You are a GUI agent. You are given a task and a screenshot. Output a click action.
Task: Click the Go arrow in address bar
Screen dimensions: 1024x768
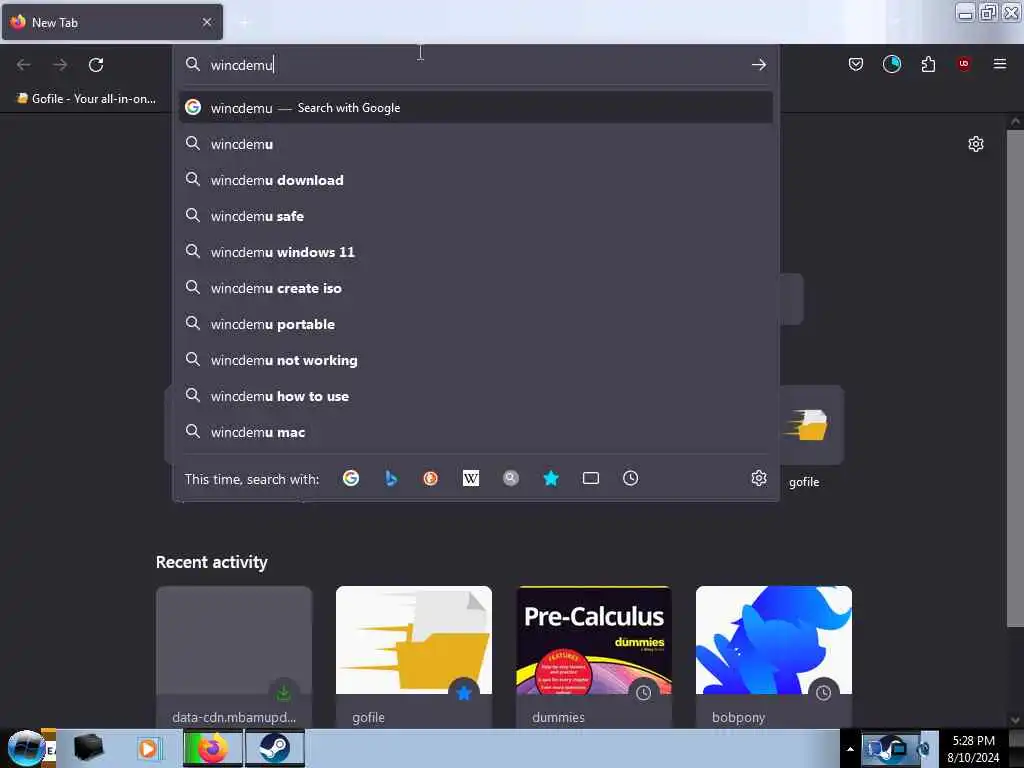758,65
